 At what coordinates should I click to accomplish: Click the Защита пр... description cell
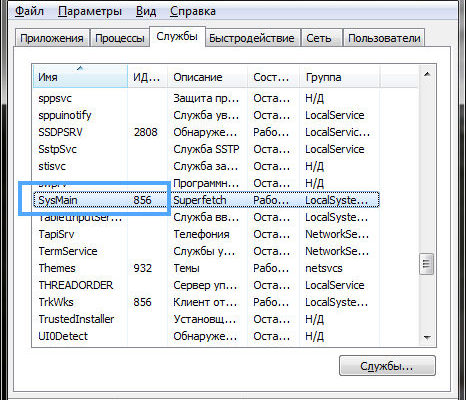(206, 98)
